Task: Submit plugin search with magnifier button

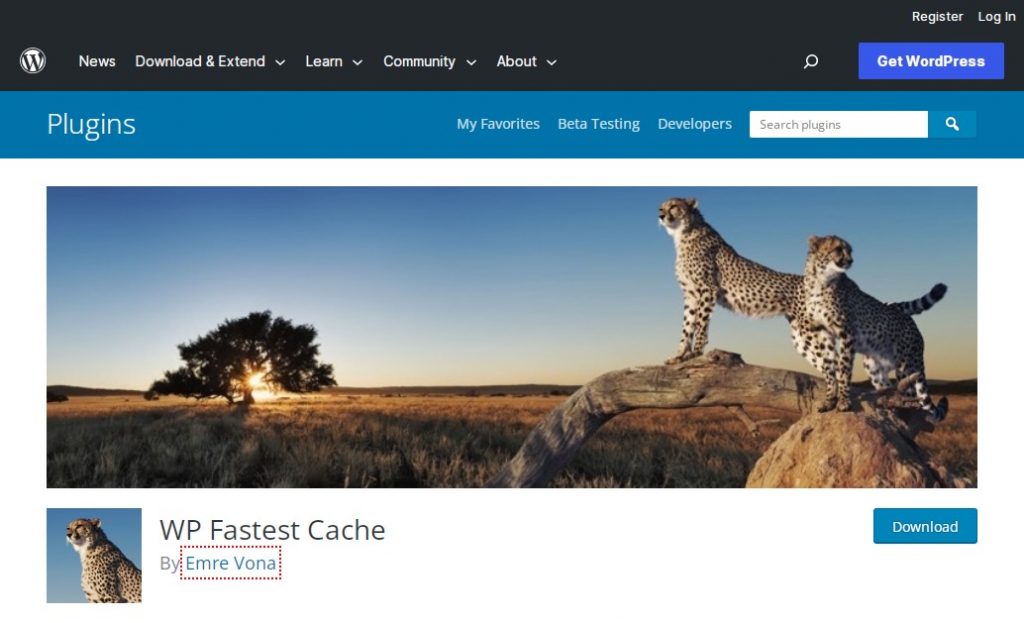Action: pos(952,124)
